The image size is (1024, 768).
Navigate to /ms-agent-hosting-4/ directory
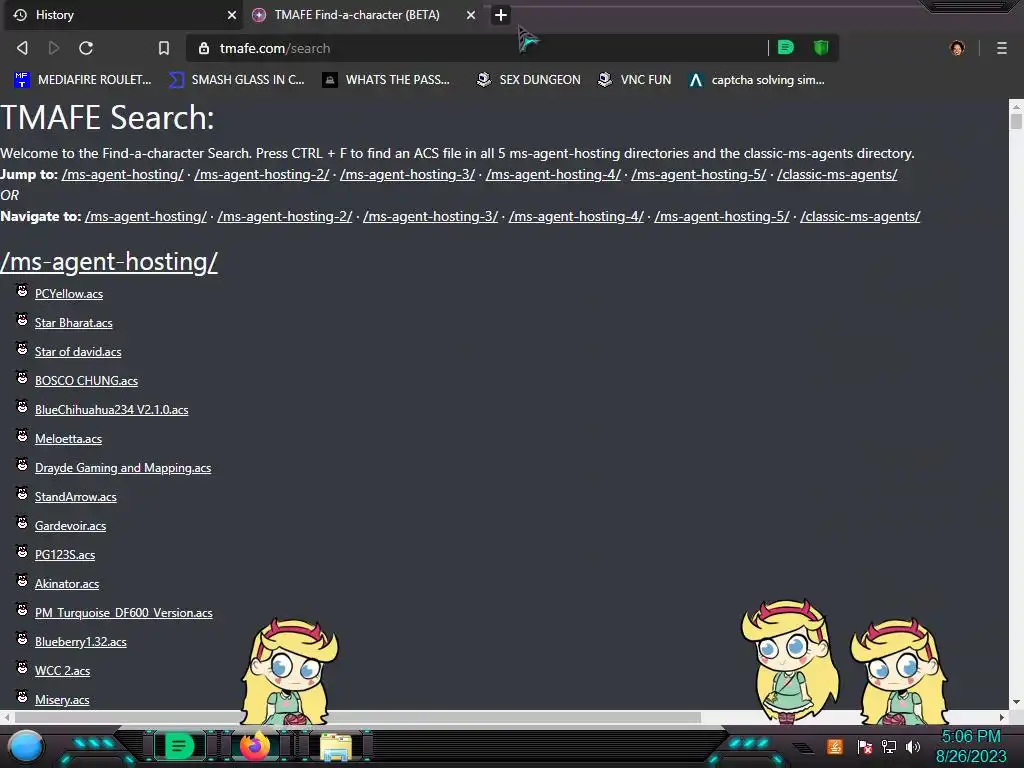576,216
